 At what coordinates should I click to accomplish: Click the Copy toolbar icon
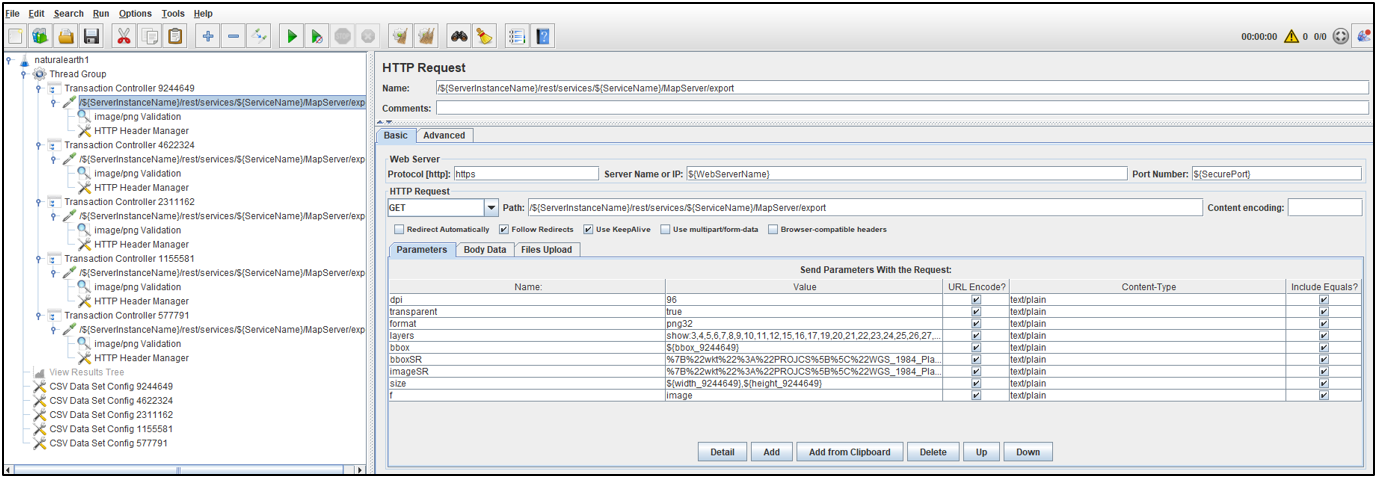(150, 37)
